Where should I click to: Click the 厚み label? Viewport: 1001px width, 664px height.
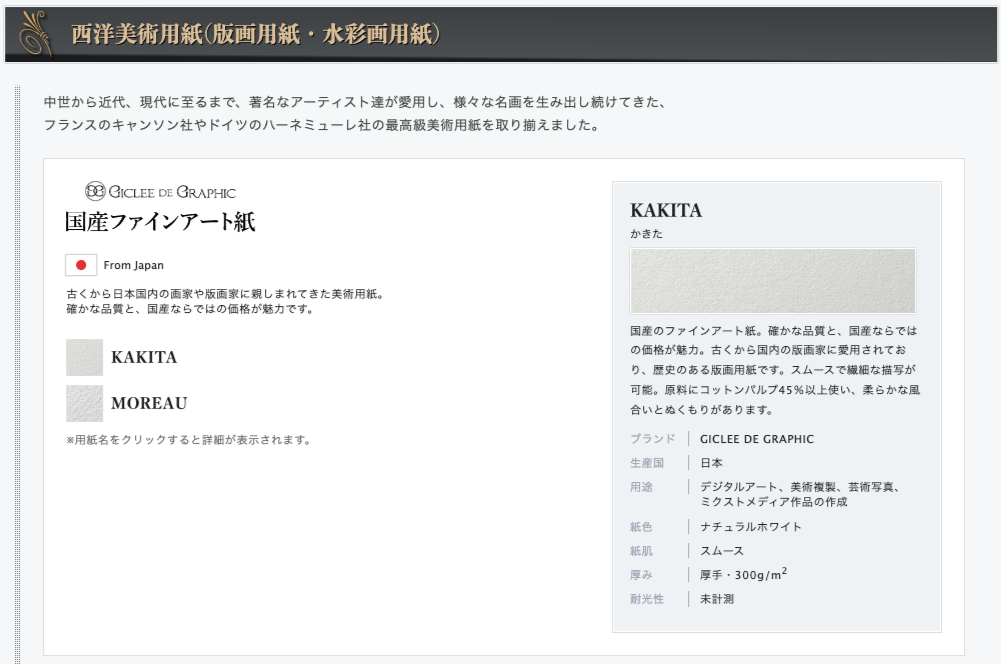[x=641, y=575]
